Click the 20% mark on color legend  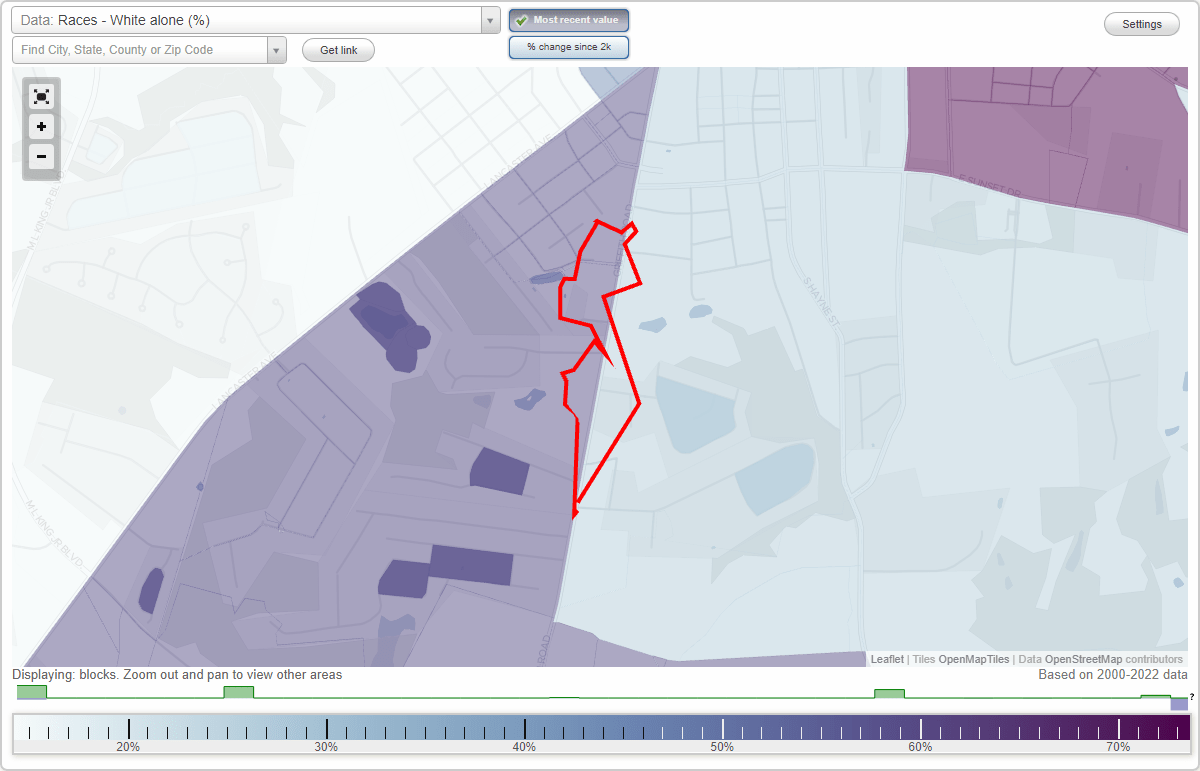tap(128, 747)
